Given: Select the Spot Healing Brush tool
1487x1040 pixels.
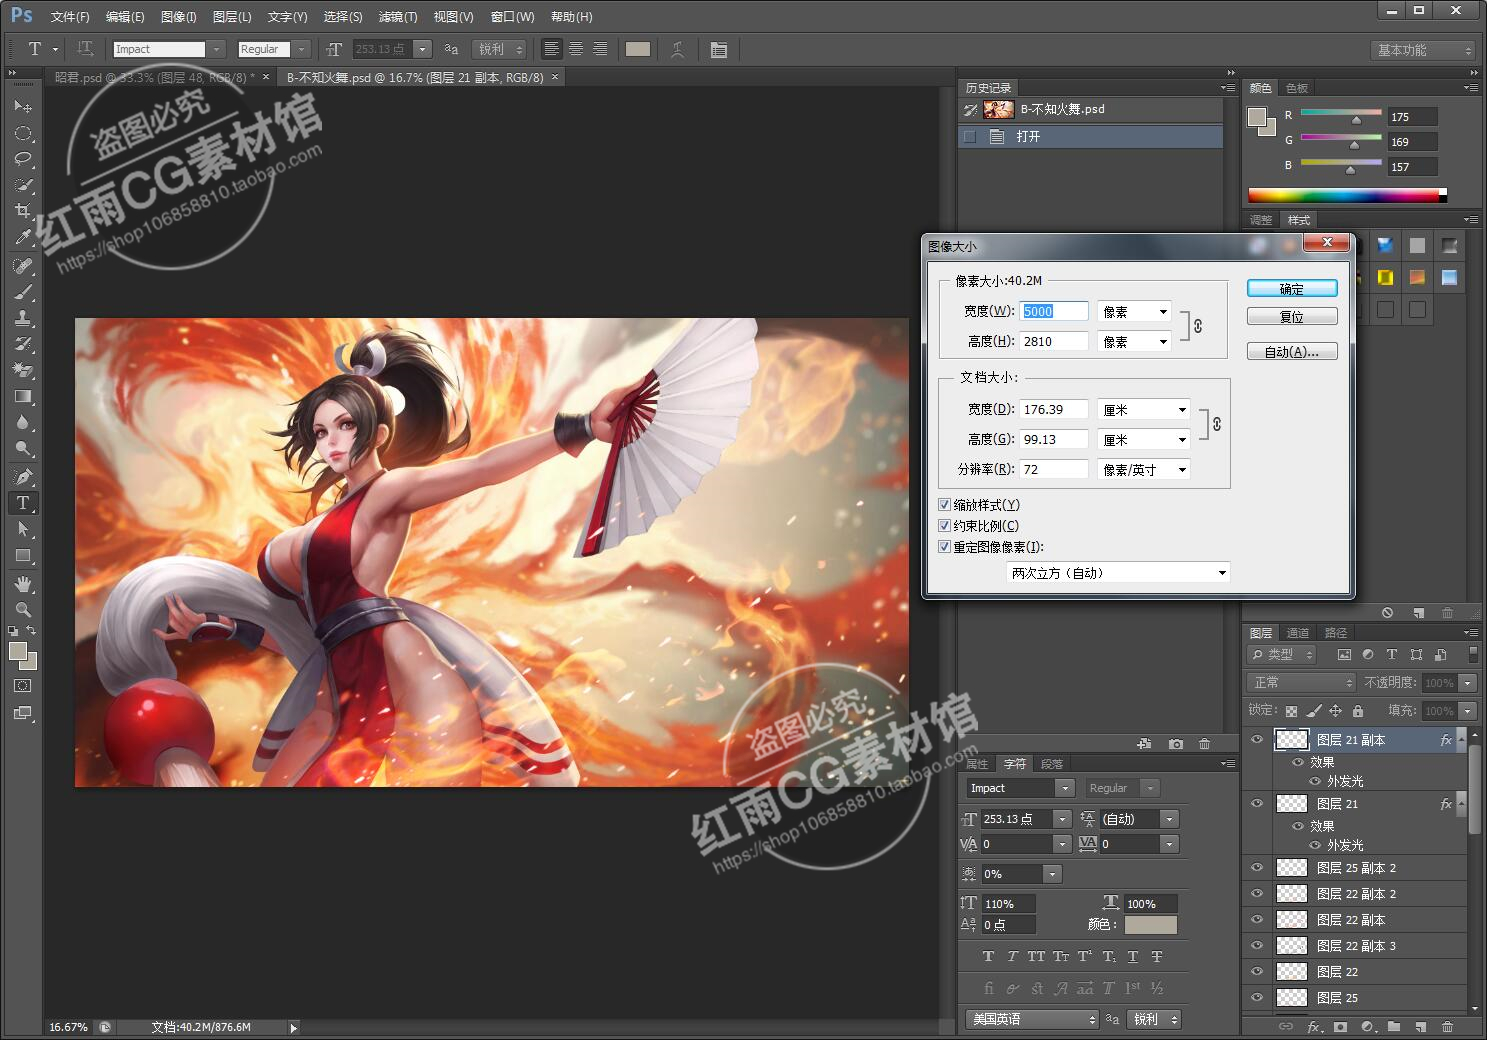Looking at the screenshot, I should pos(22,266).
